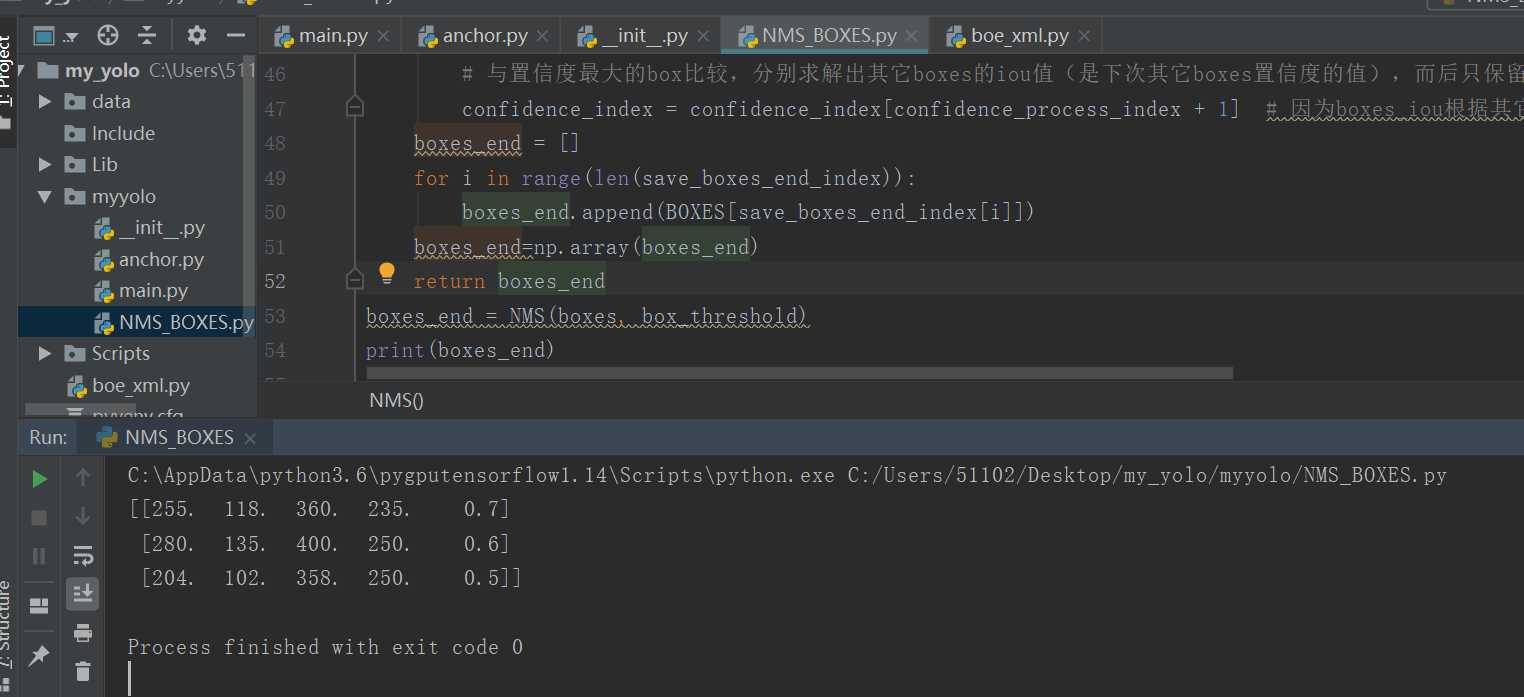Click the console row starting with 280.
This screenshot has height=697, width=1524.
click(325, 544)
